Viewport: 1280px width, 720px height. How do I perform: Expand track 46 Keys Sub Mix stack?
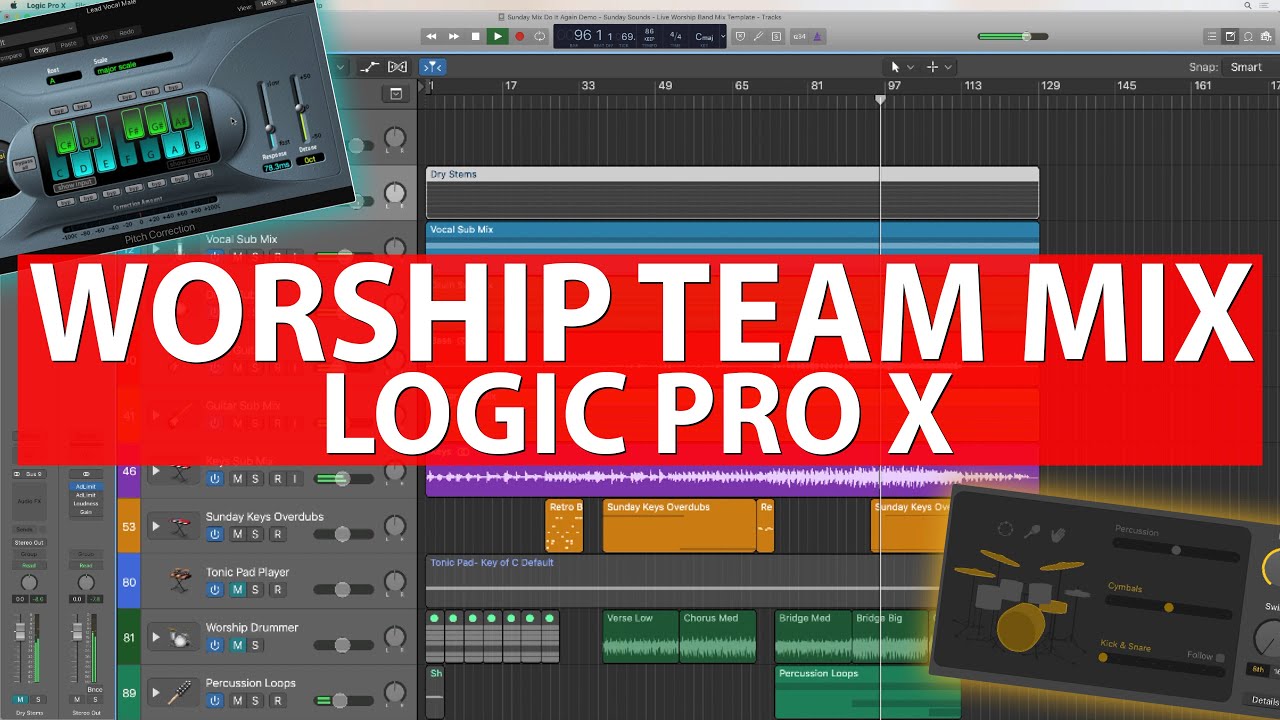coord(155,471)
